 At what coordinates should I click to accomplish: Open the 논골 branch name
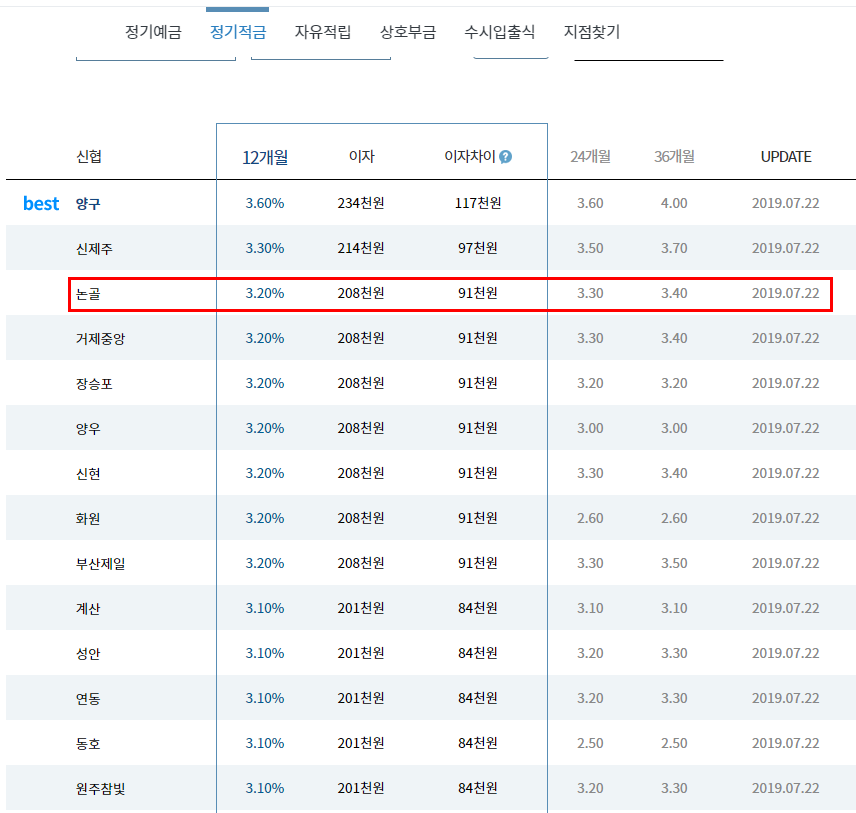tap(88, 294)
